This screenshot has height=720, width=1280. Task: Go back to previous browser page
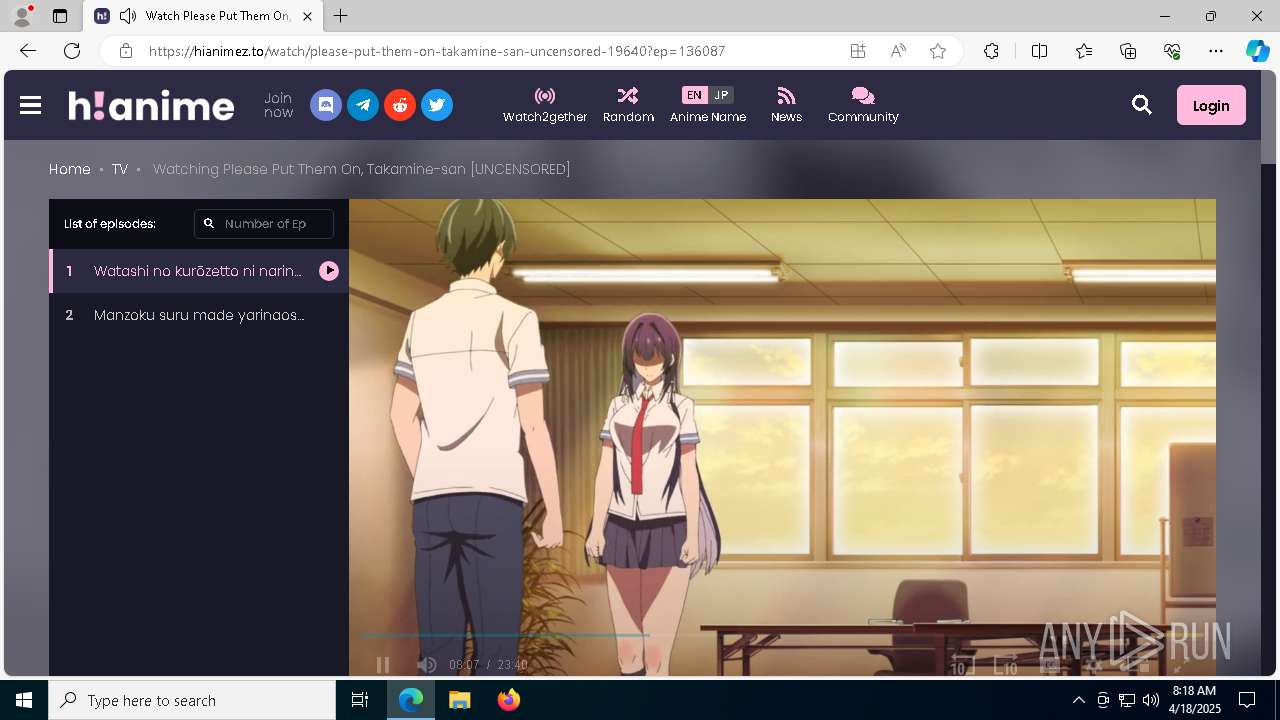pyautogui.click(x=28, y=51)
